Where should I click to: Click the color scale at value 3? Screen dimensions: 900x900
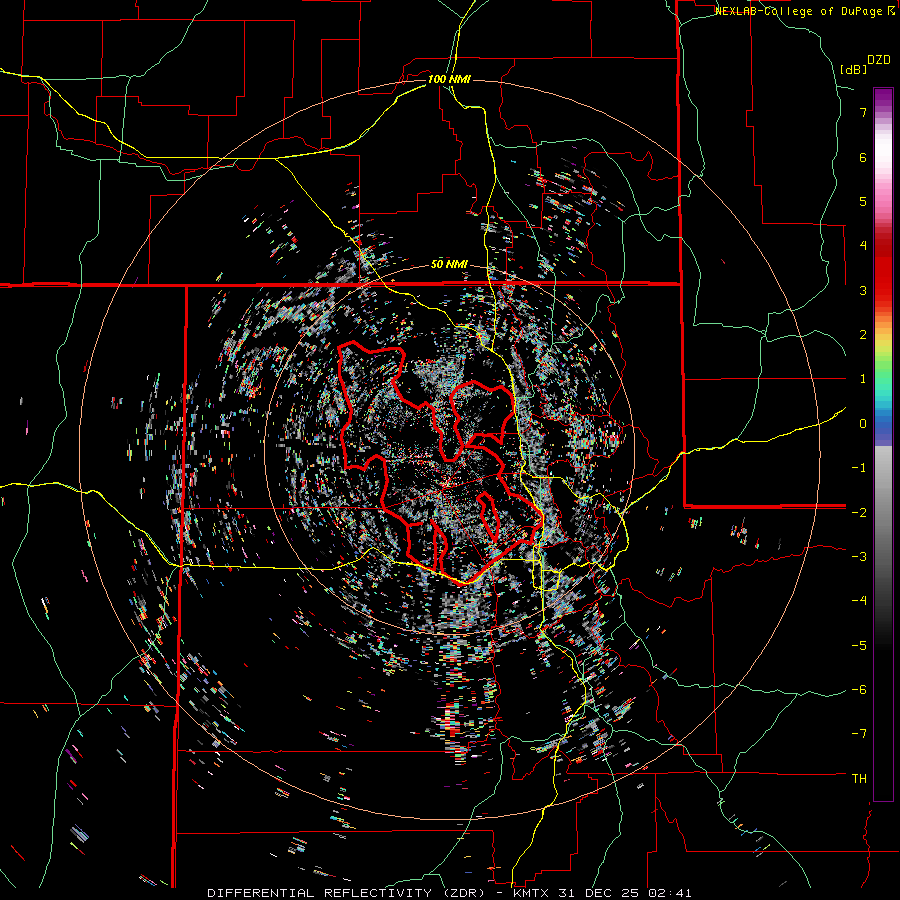(x=883, y=290)
